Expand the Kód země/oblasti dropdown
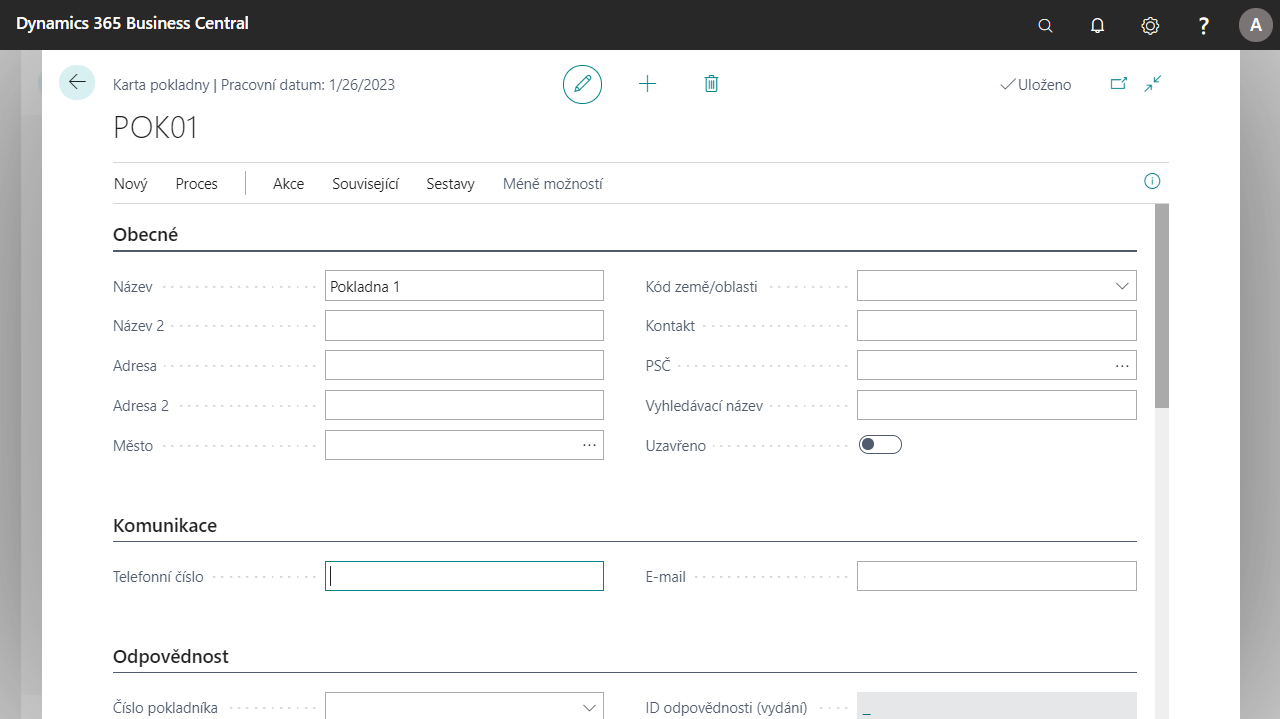 point(1121,286)
